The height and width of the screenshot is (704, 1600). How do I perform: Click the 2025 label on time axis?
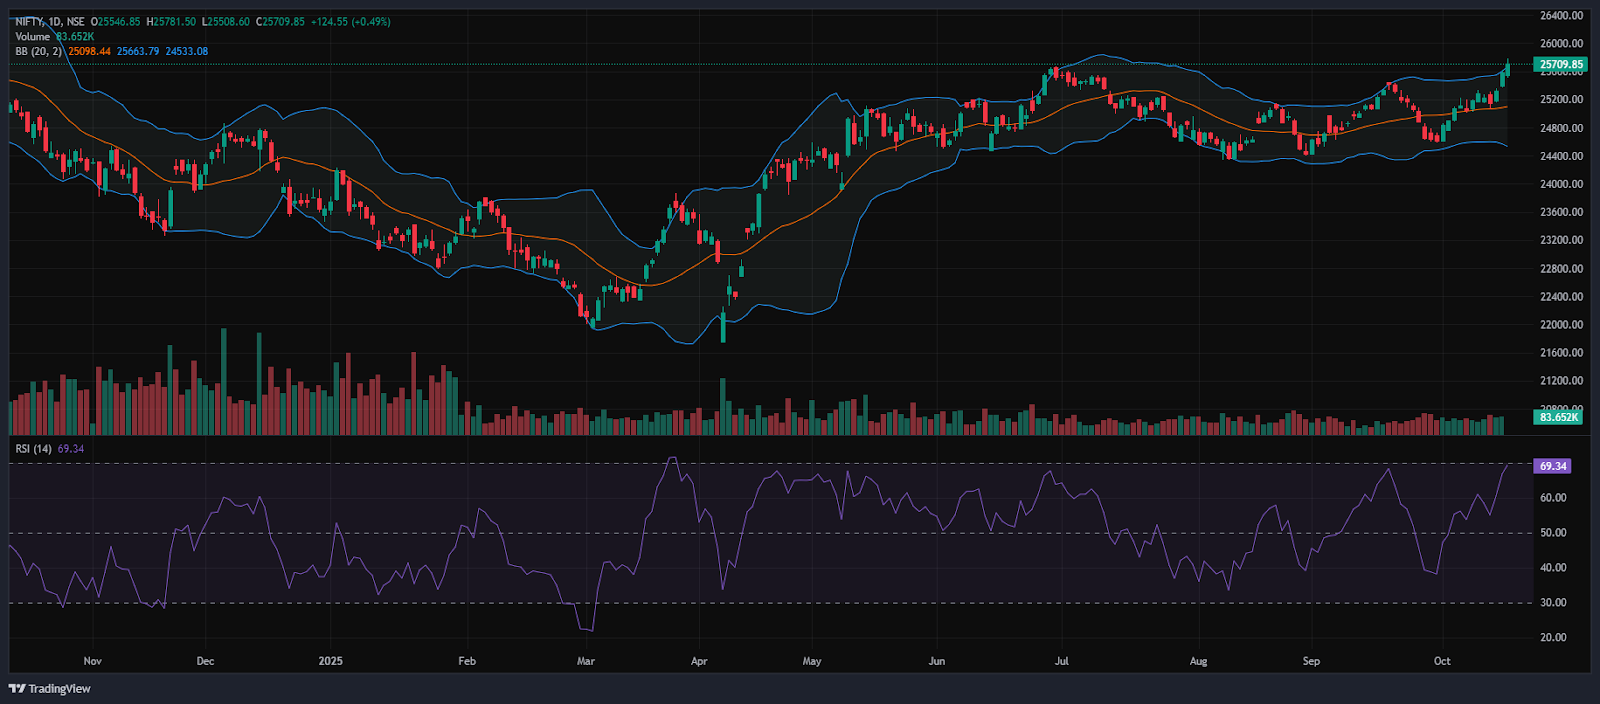point(330,661)
